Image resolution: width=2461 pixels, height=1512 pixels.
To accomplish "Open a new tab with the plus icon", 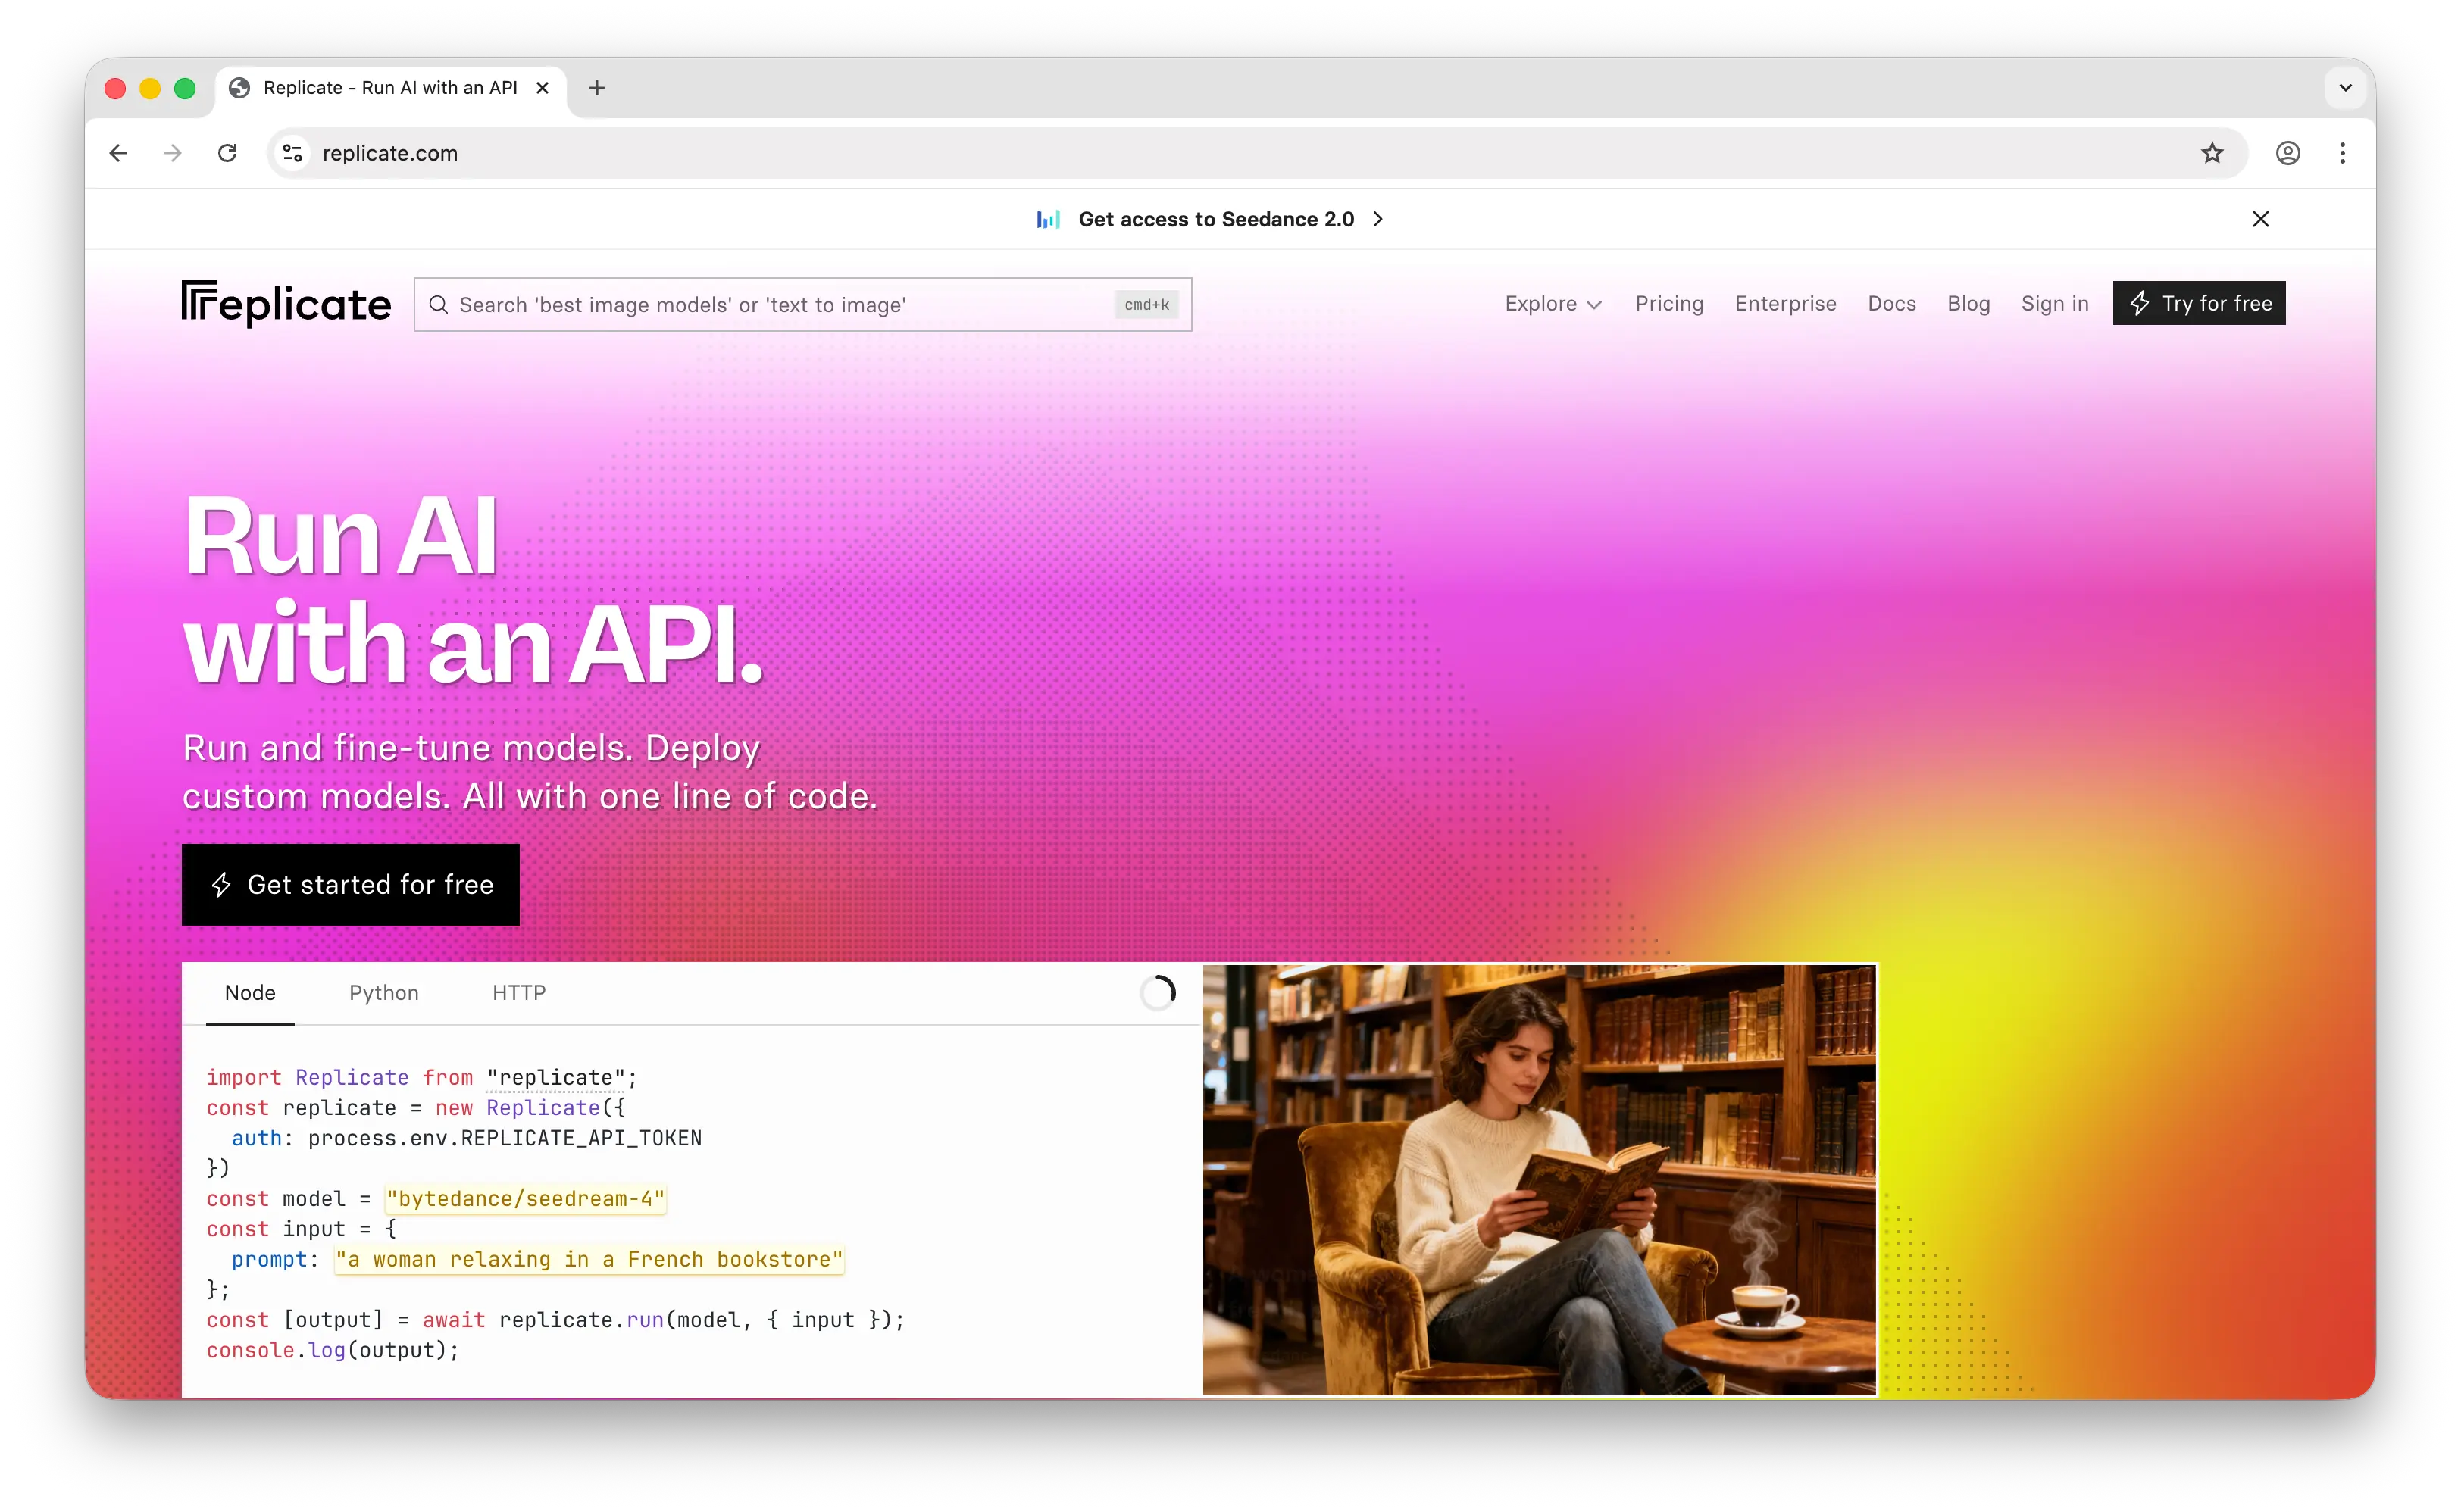I will [597, 88].
